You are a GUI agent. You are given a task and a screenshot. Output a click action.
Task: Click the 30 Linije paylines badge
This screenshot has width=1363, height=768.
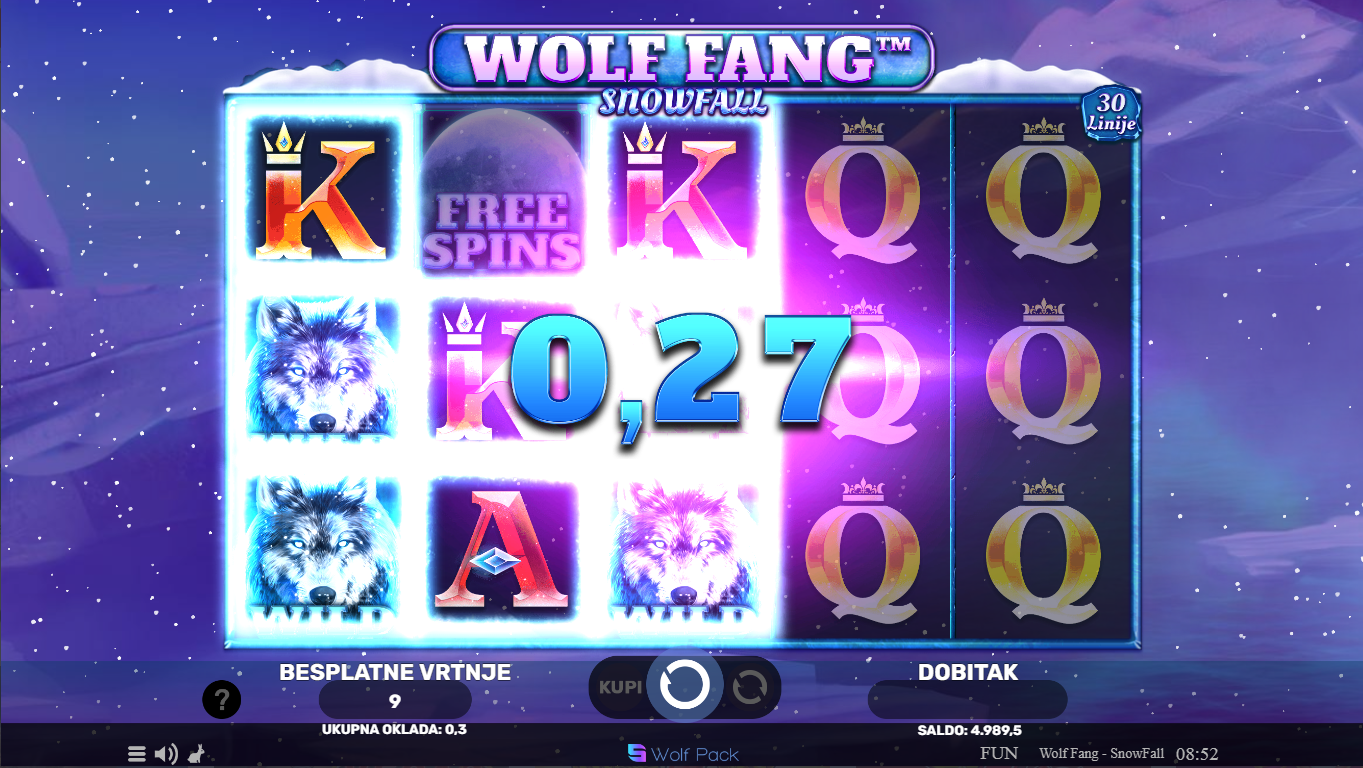(1111, 114)
